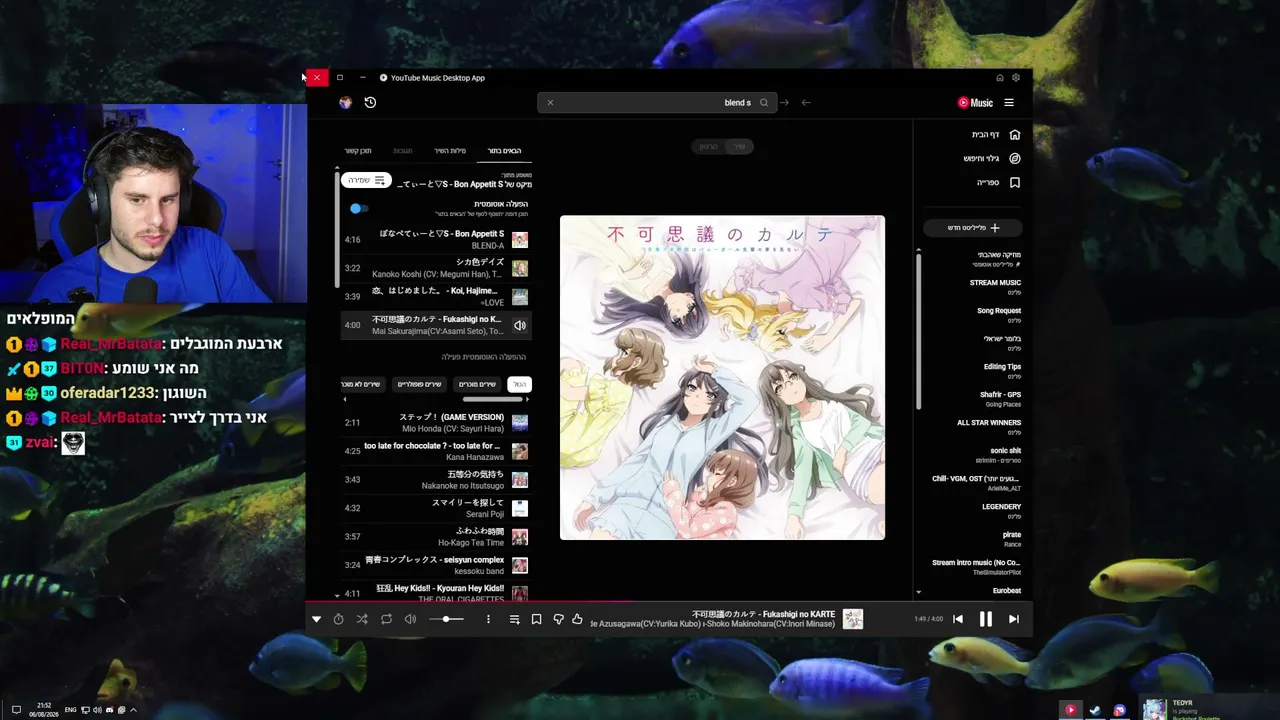The image size is (1280, 720).
Task: Skip to the previous track
Action: click(958, 619)
